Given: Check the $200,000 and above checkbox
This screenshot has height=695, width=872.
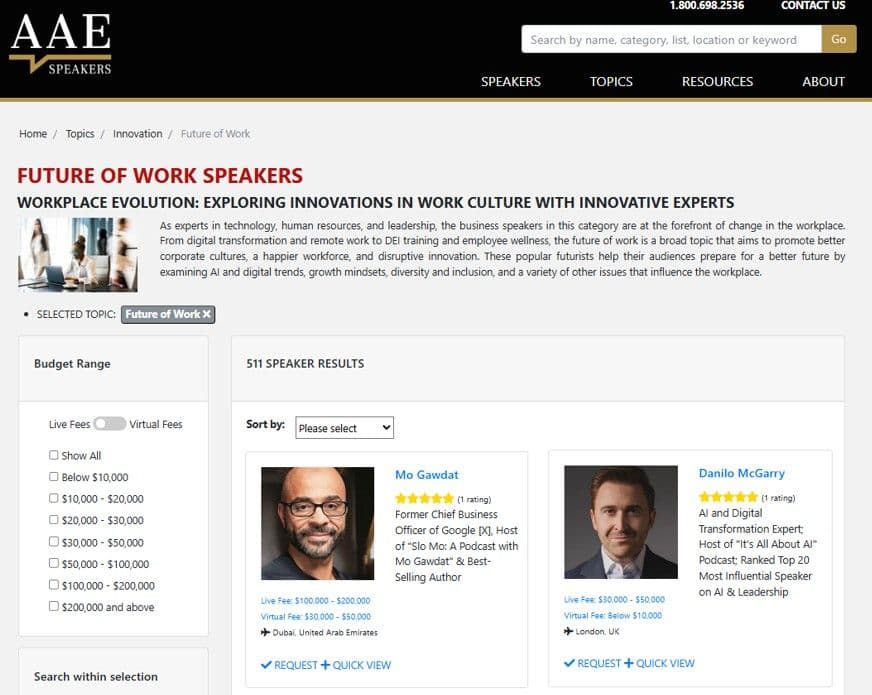Looking at the screenshot, I should (x=53, y=607).
